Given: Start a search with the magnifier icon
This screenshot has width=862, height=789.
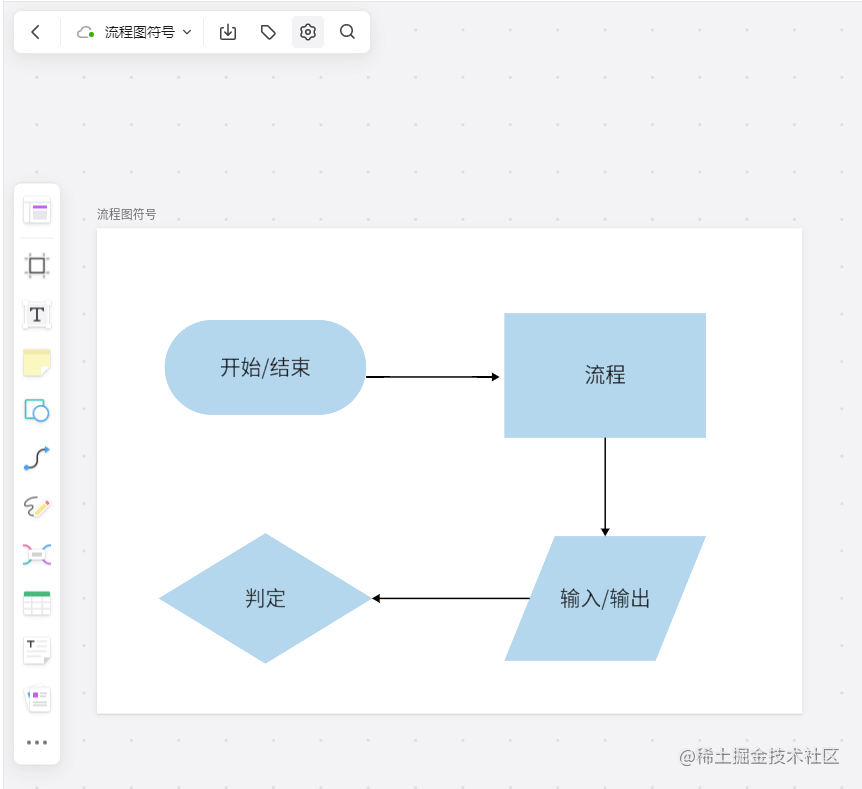Looking at the screenshot, I should tap(347, 32).
